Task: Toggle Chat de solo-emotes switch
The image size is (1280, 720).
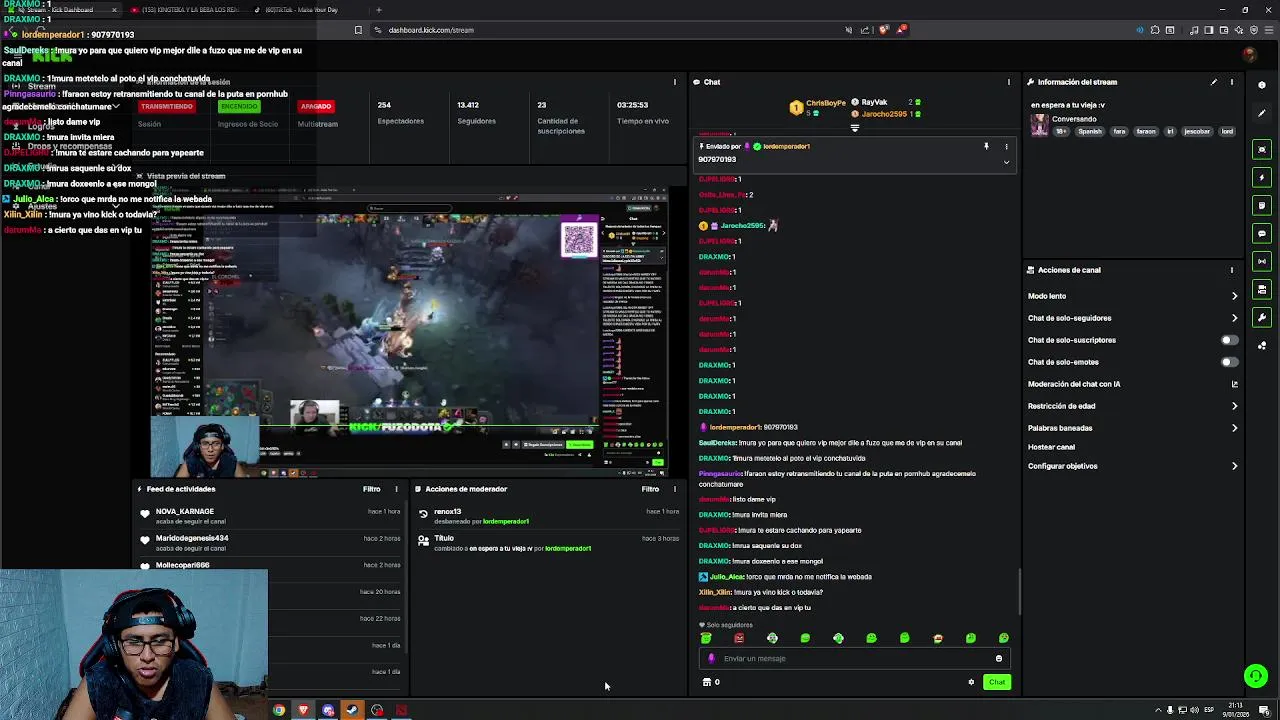Action: tap(1229, 362)
